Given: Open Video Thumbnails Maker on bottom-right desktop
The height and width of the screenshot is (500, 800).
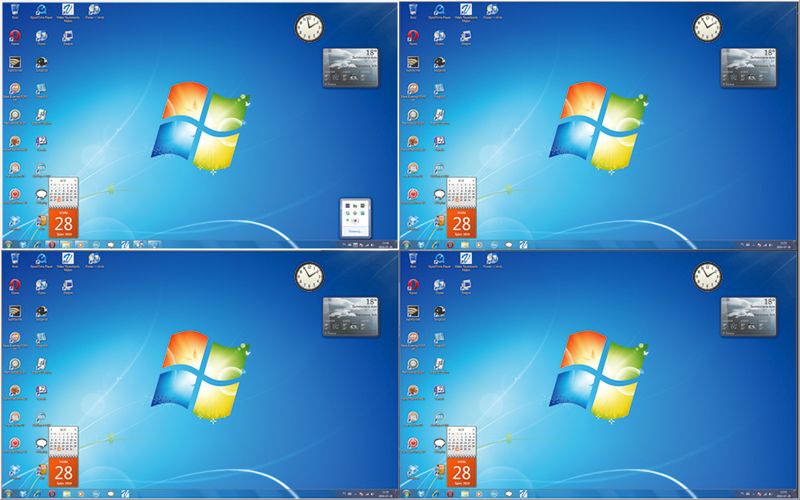Looking at the screenshot, I should click(x=466, y=261).
